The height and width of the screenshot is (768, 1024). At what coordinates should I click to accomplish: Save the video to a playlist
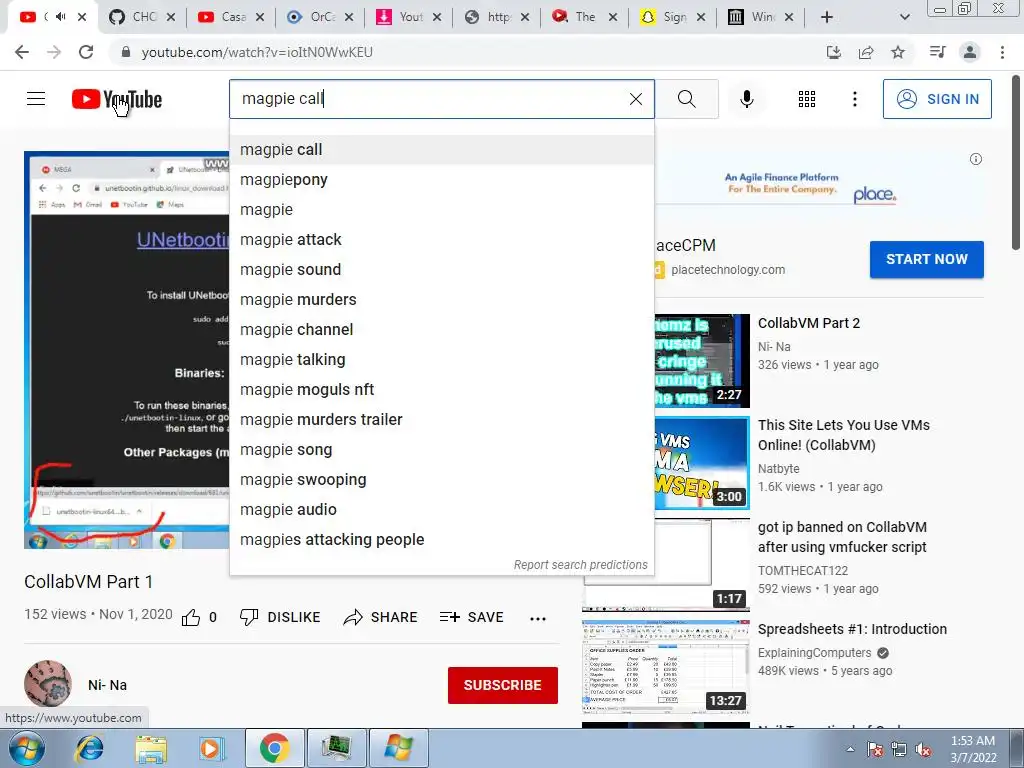471,617
